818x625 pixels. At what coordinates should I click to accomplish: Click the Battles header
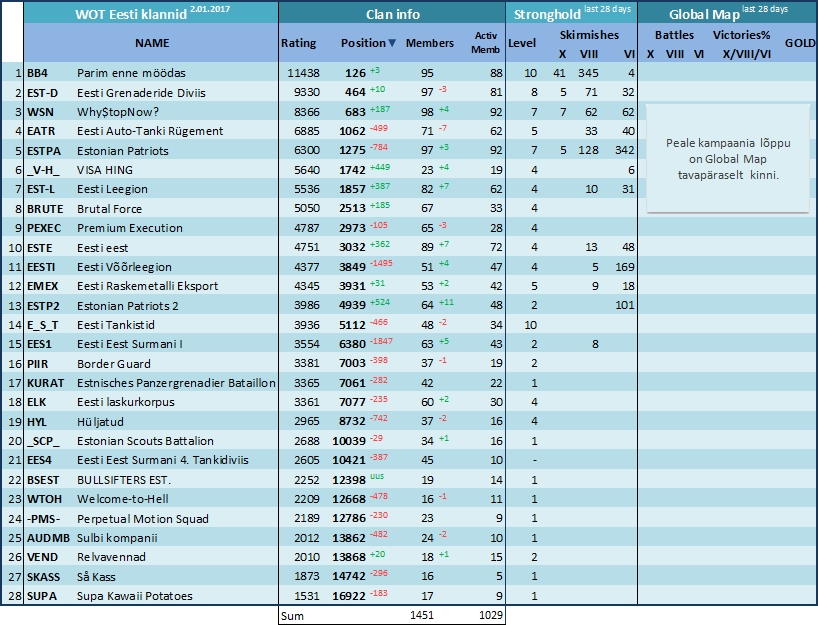click(x=675, y=35)
